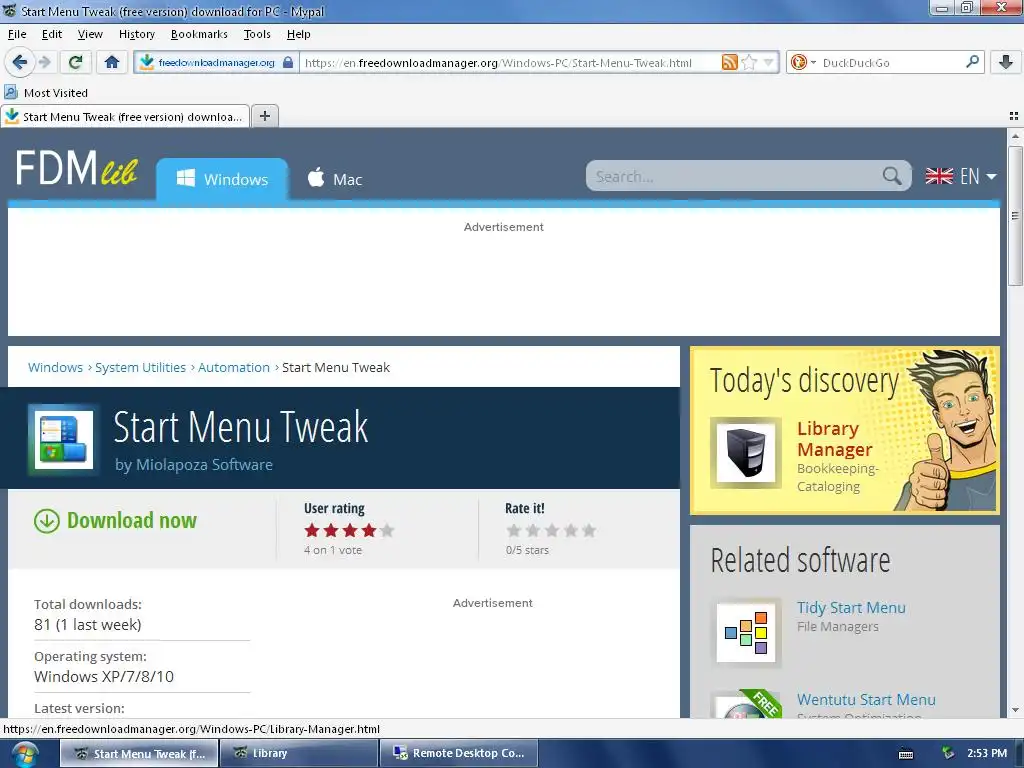Open the browser Home page
This screenshot has width=1024, height=768.
(112, 63)
